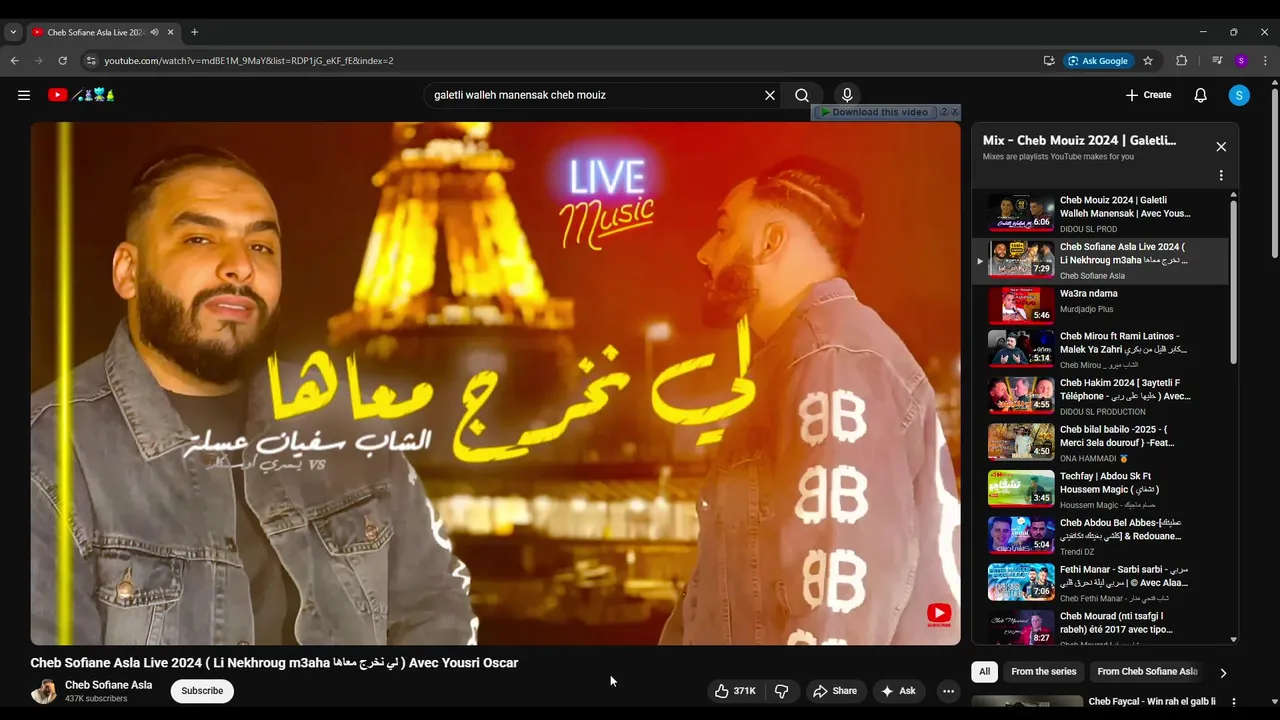Start voice search with microphone

[847, 95]
